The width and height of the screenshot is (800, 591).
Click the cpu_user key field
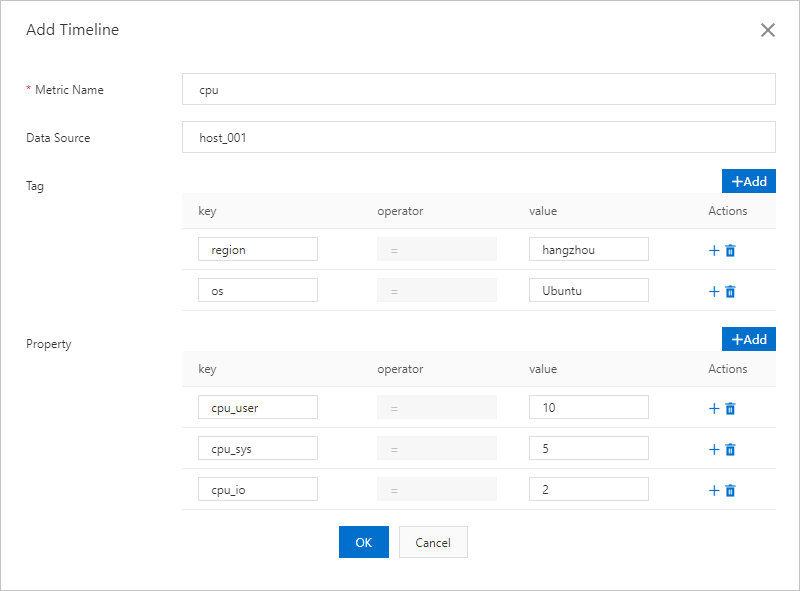pos(257,407)
